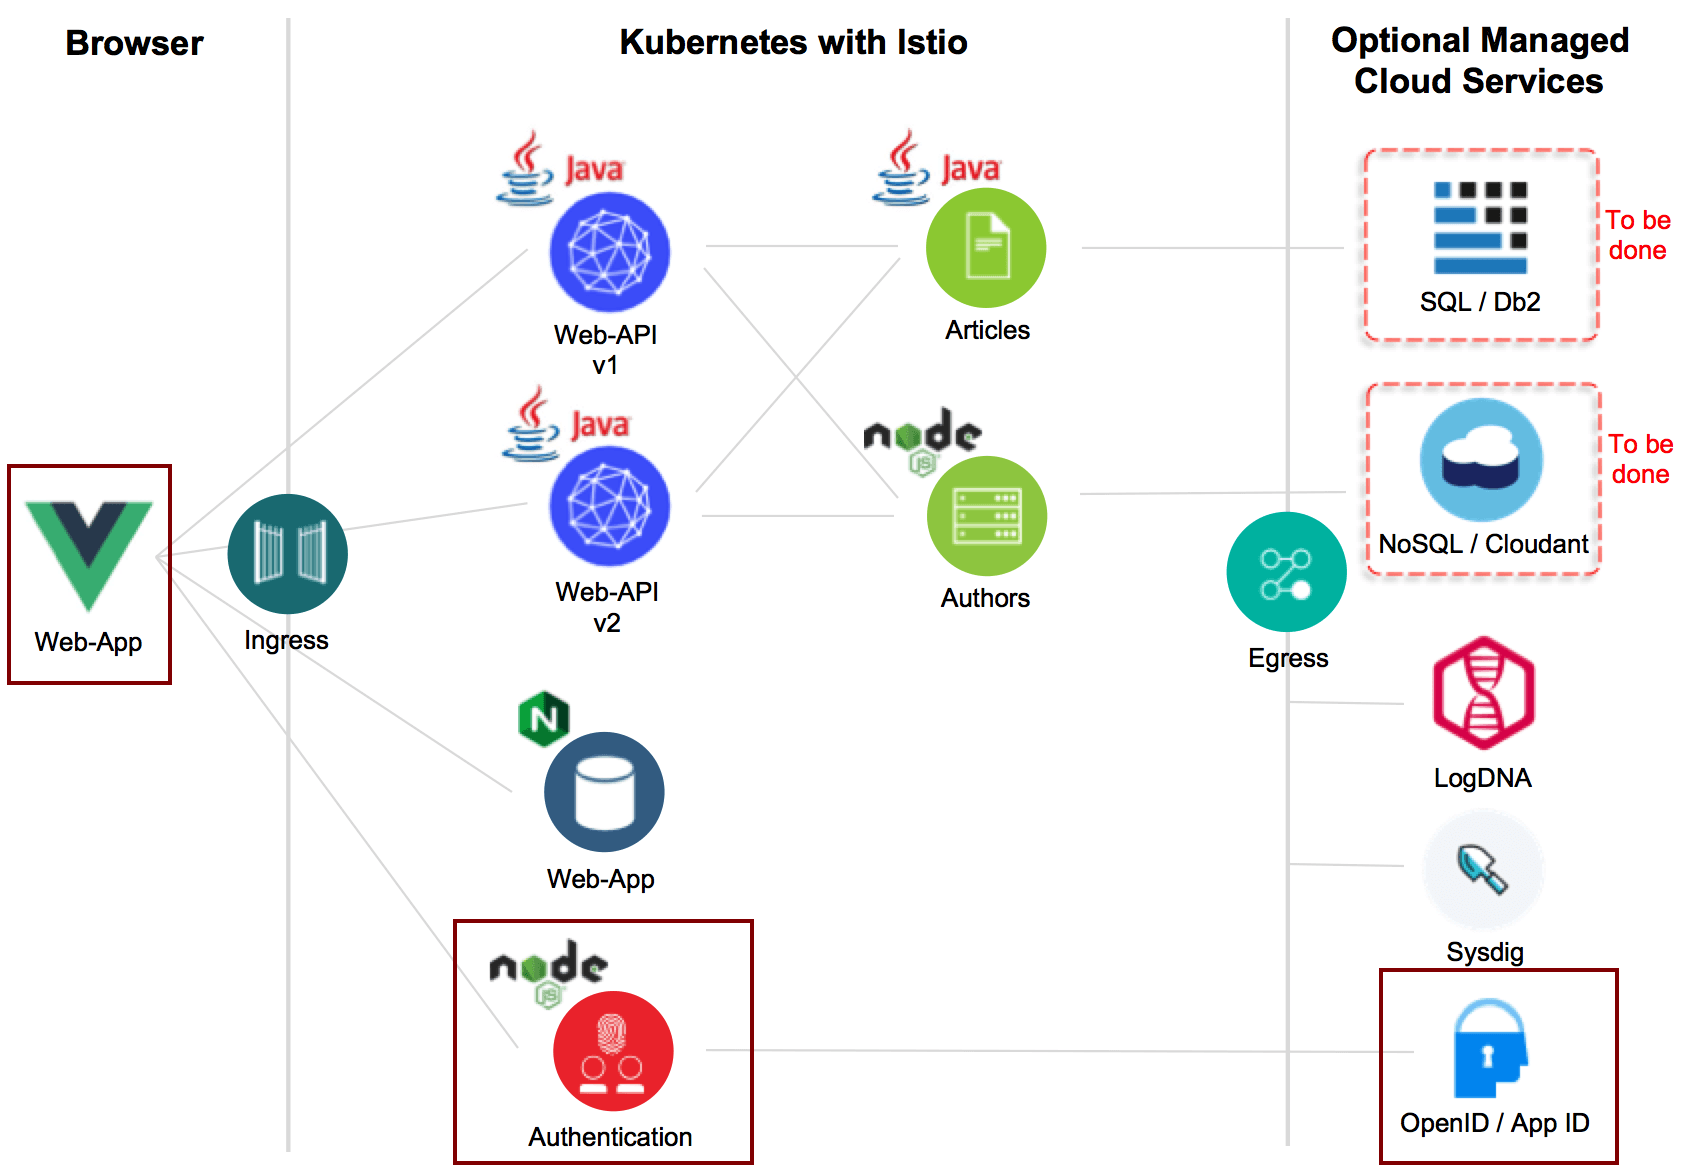Click the teal Egress icon
Image resolution: width=1682 pixels, height=1170 pixels.
(1286, 572)
